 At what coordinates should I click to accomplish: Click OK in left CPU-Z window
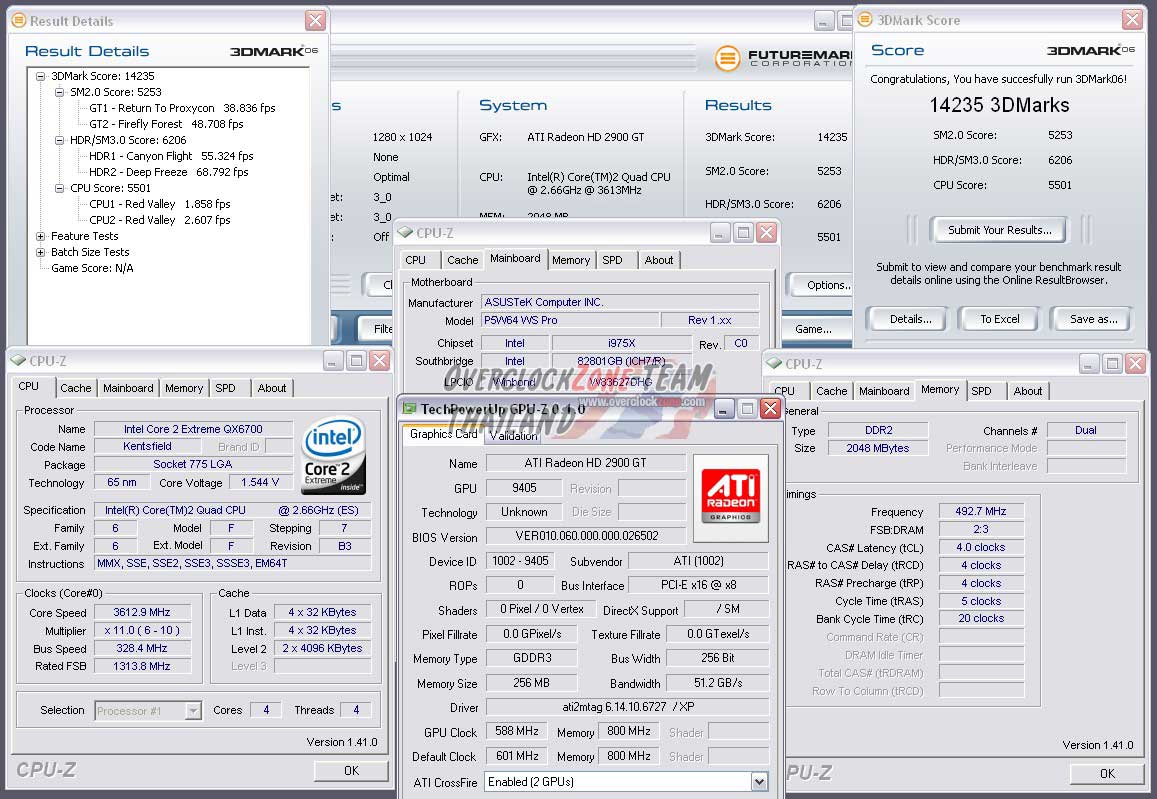351,770
